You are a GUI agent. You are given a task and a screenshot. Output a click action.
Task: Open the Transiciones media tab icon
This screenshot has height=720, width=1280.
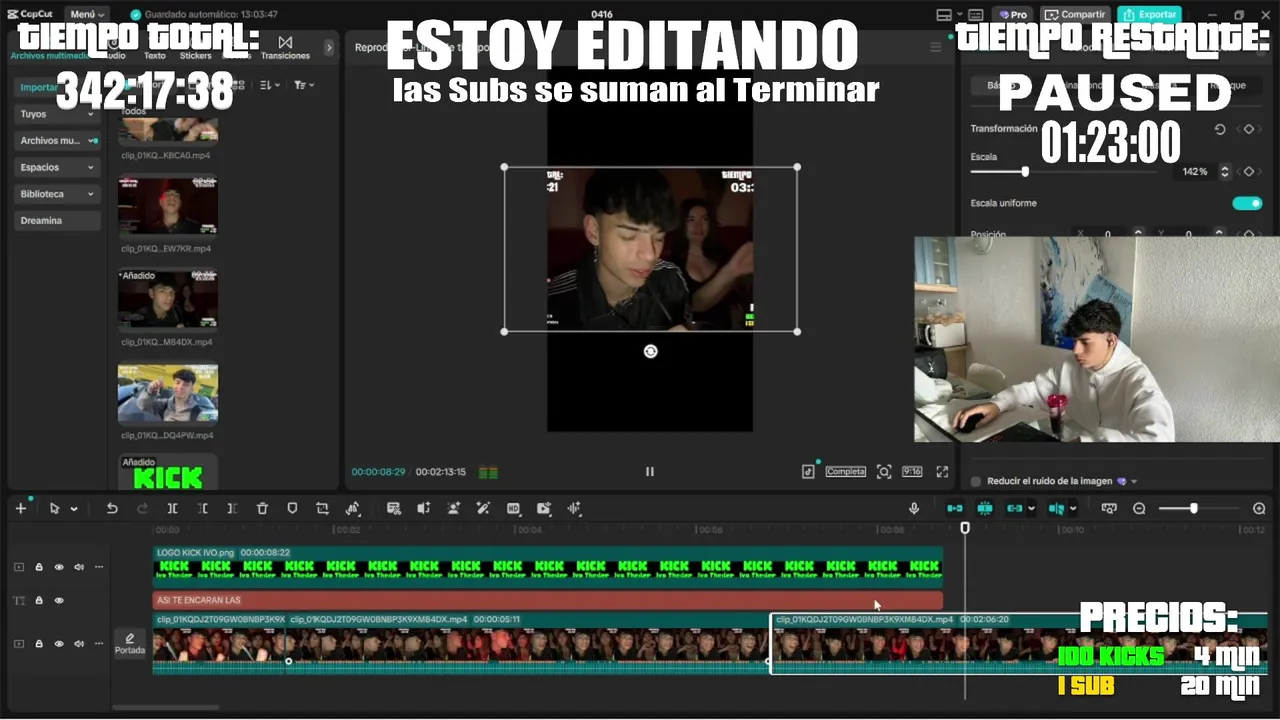[x=285, y=42]
